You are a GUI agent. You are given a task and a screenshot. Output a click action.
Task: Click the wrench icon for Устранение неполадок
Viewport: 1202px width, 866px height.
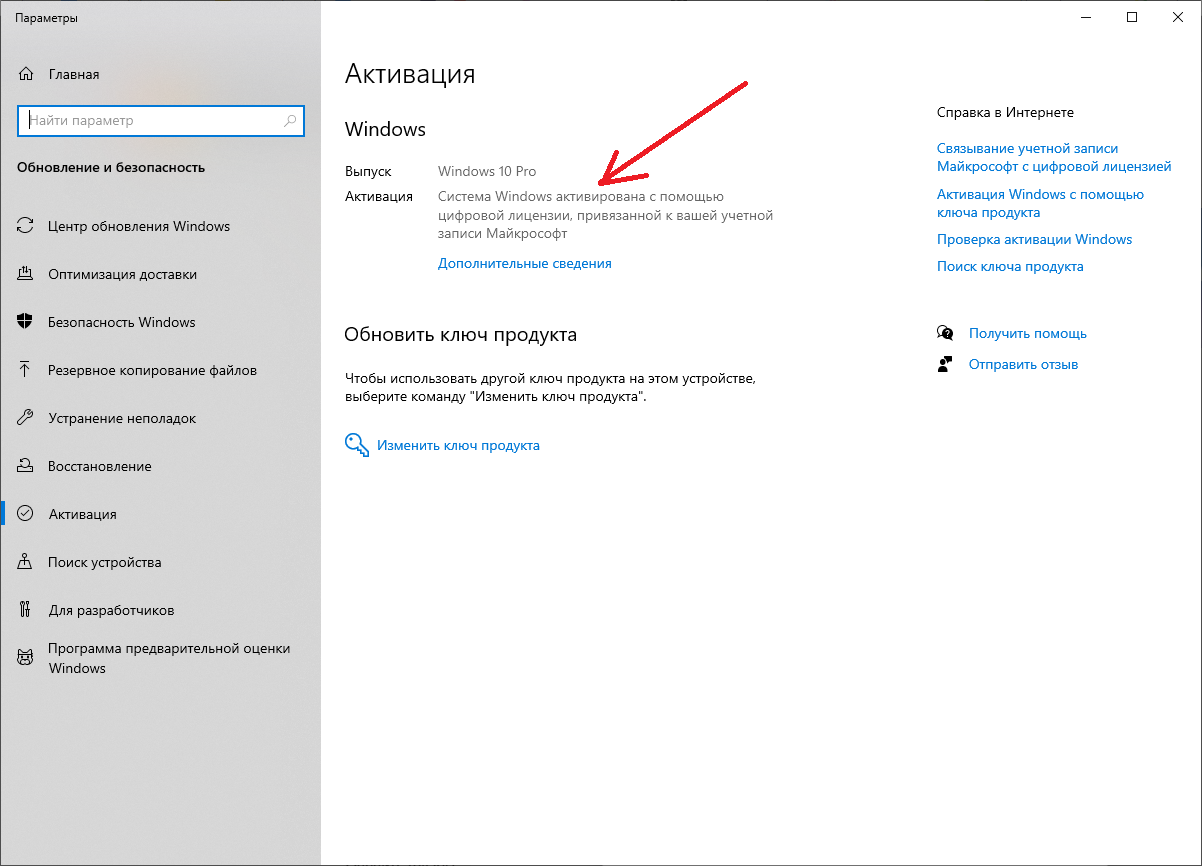click(26, 418)
